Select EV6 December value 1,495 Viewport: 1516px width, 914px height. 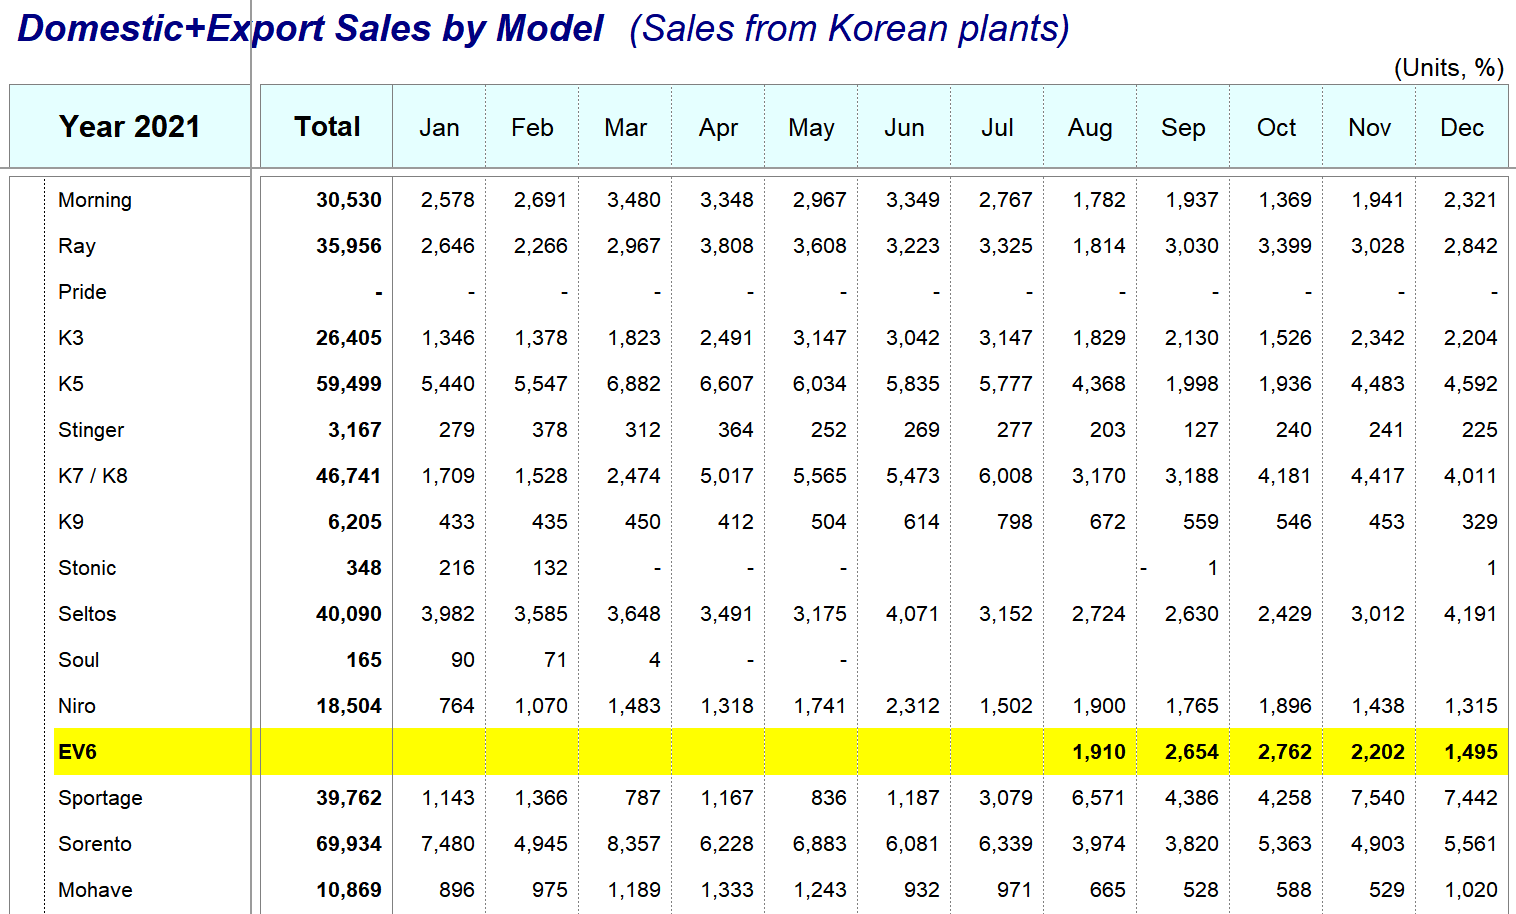pos(1471,752)
